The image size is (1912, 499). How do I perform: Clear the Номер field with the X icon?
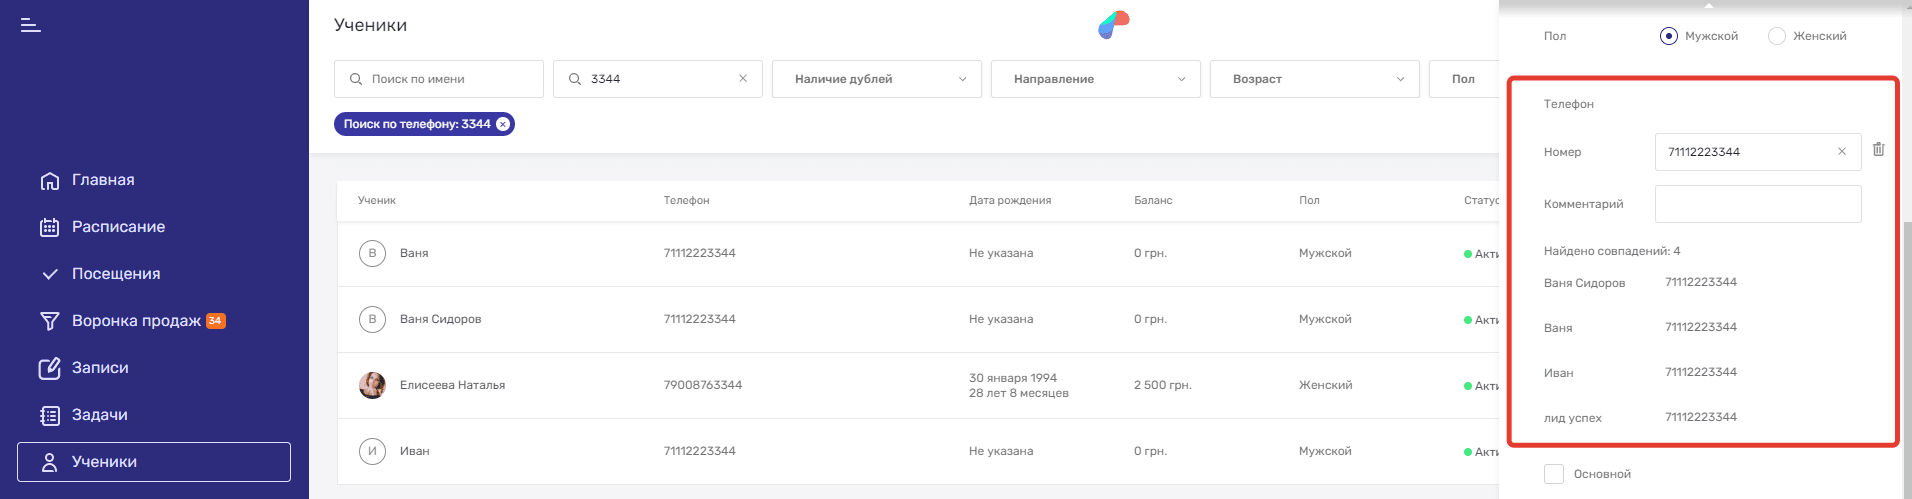point(1842,152)
